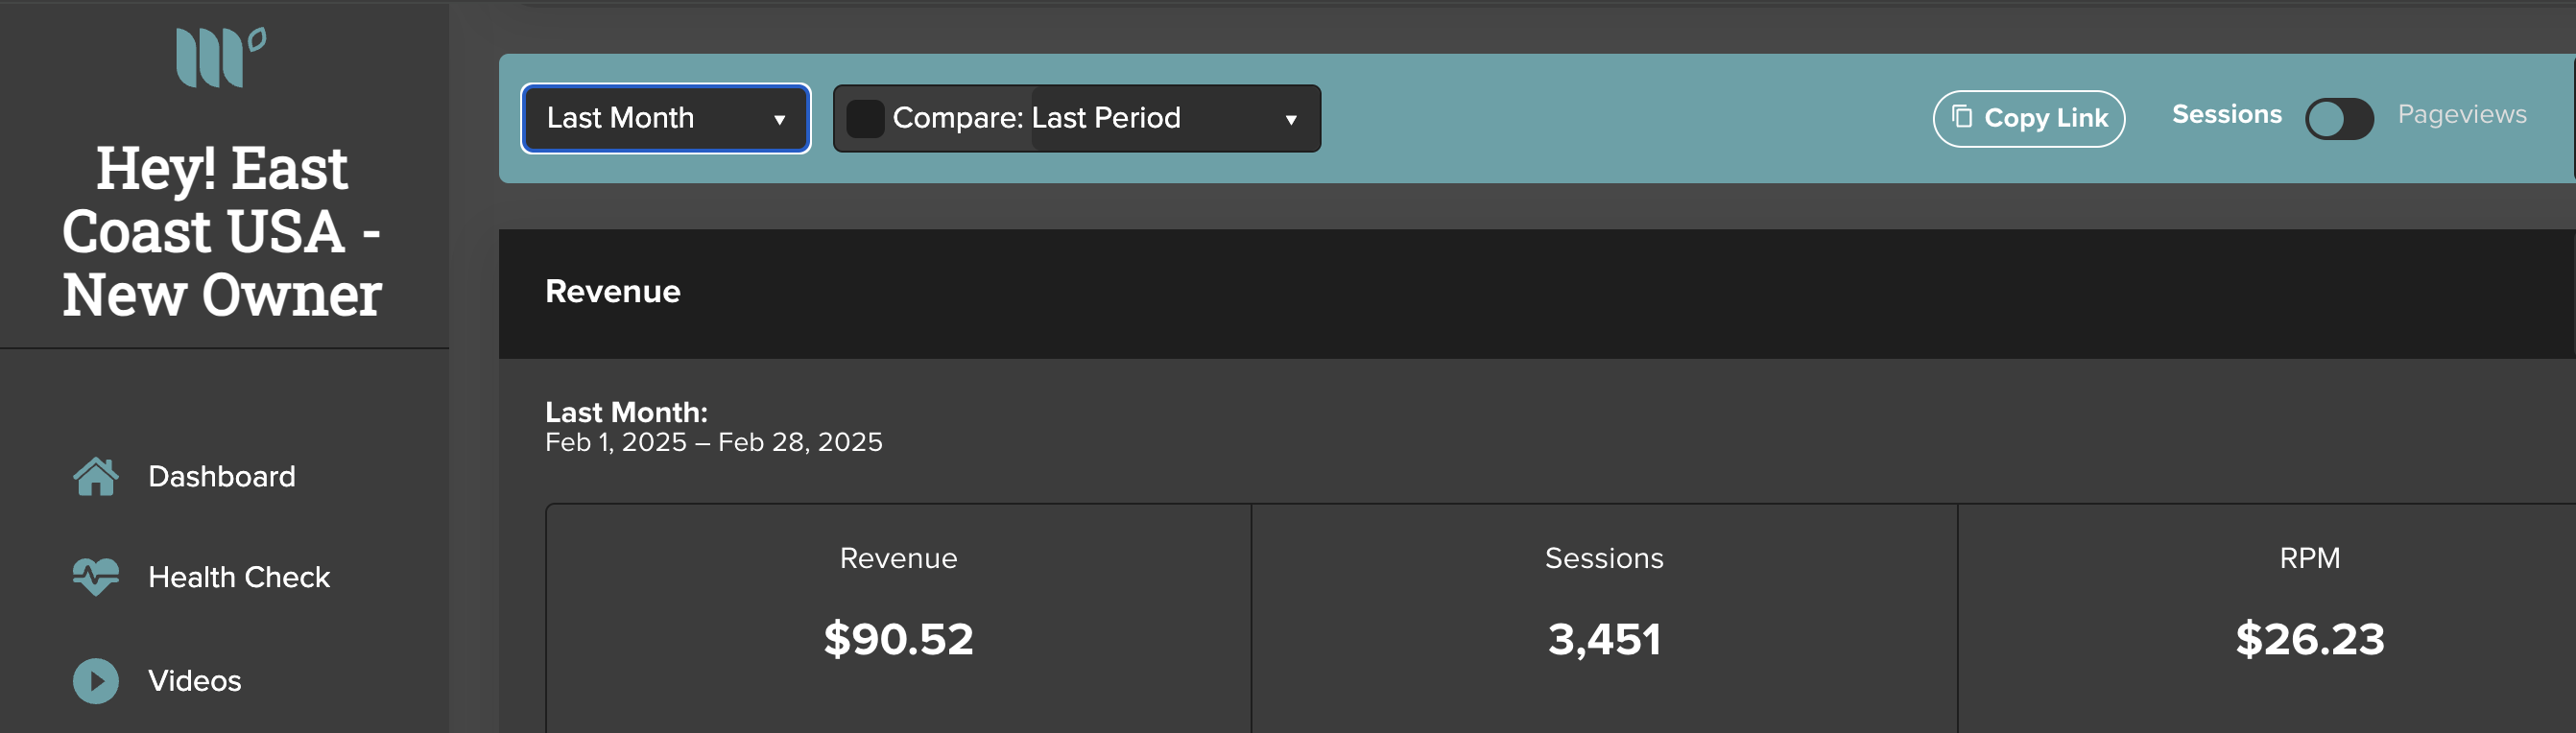The height and width of the screenshot is (733, 2576).
Task: Click the Sessions 3,451 stat card
Action: (x=1604, y=618)
